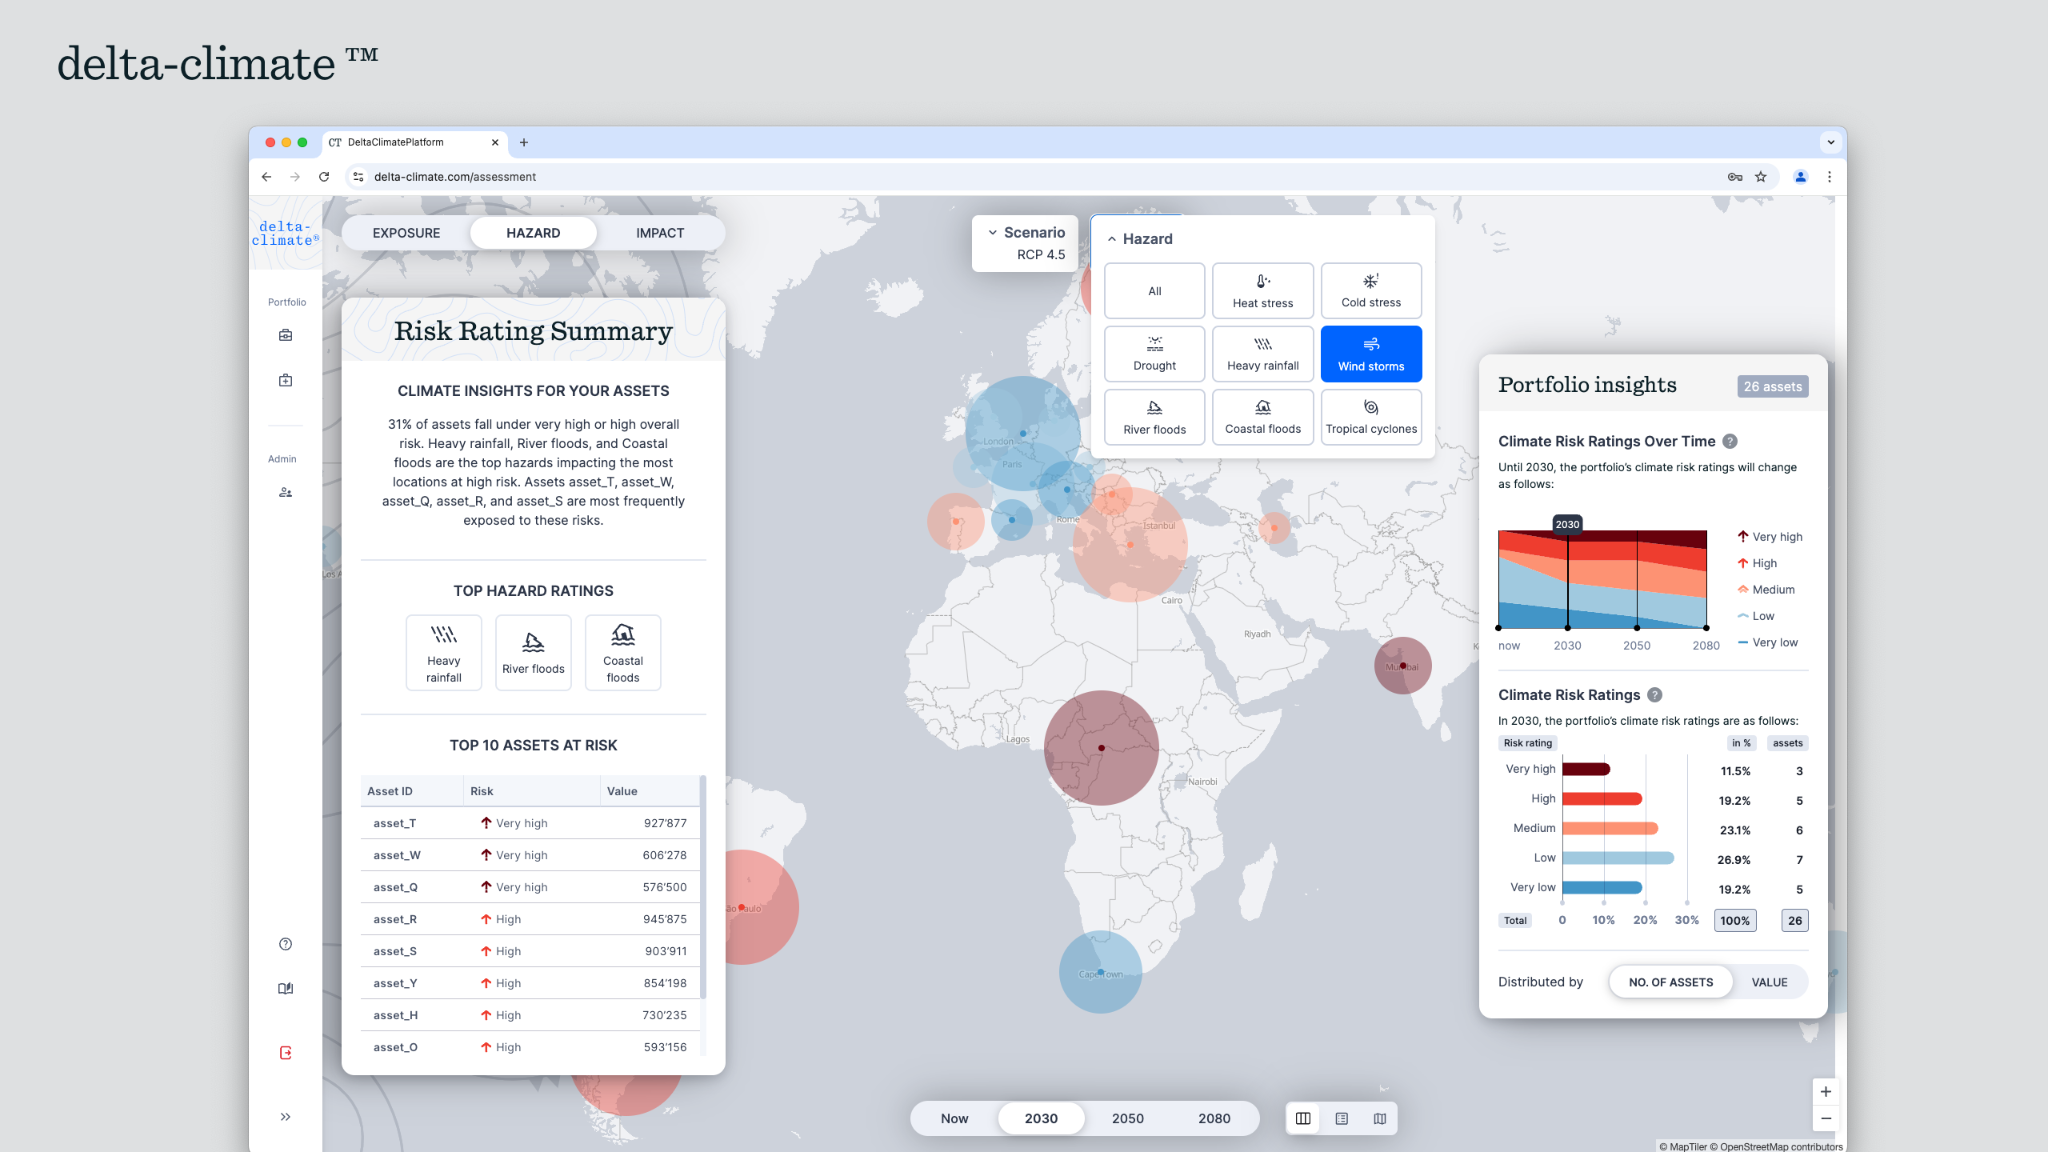
Task: Click the add-portfolio icon in sidebar
Action: click(x=285, y=380)
